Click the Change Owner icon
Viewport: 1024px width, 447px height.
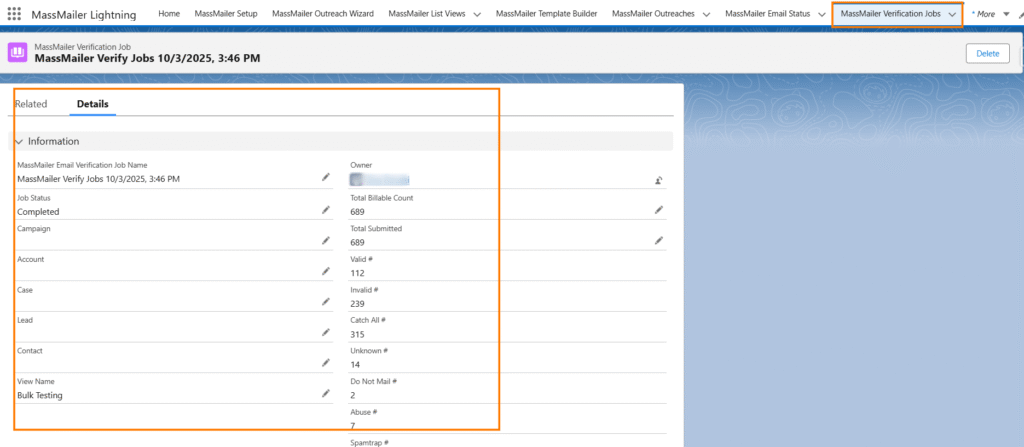pyautogui.click(x=658, y=181)
